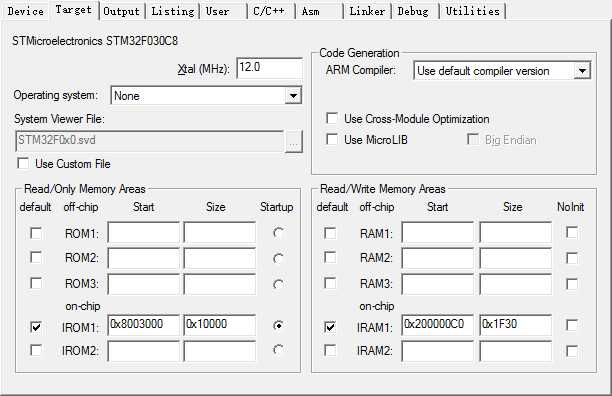612x396 pixels.
Task: Click the ROM1 Size field
Action: 220,232
